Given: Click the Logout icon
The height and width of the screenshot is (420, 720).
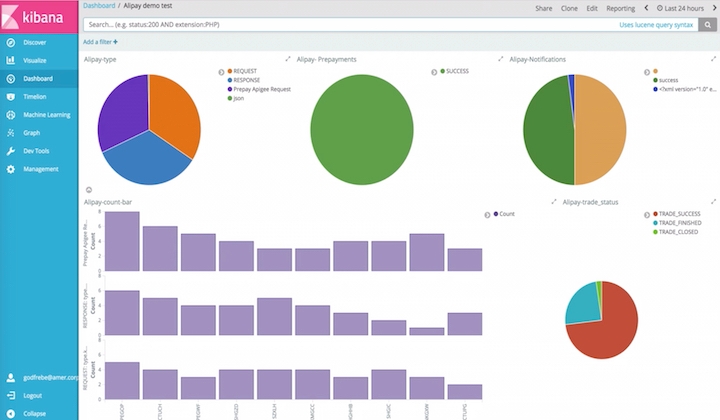Looking at the screenshot, I should (11, 395).
